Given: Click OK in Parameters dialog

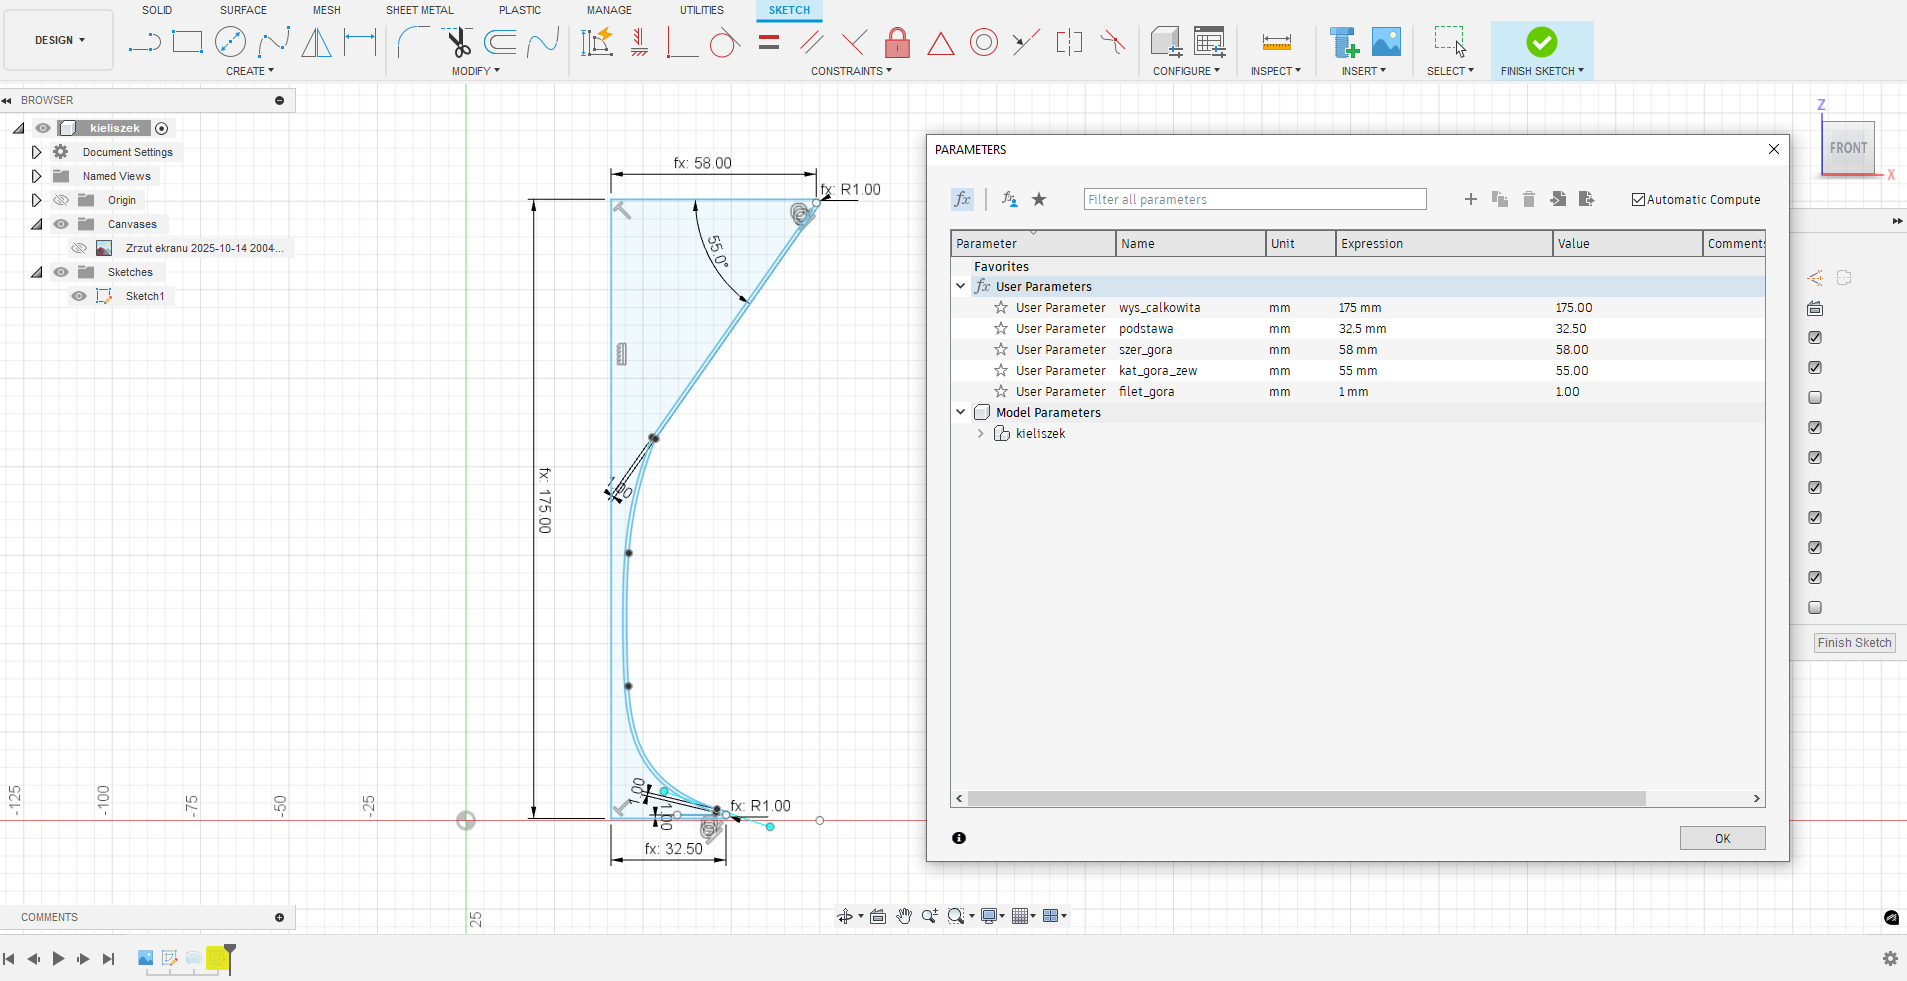Looking at the screenshot, I should (x=1721, y=838).
